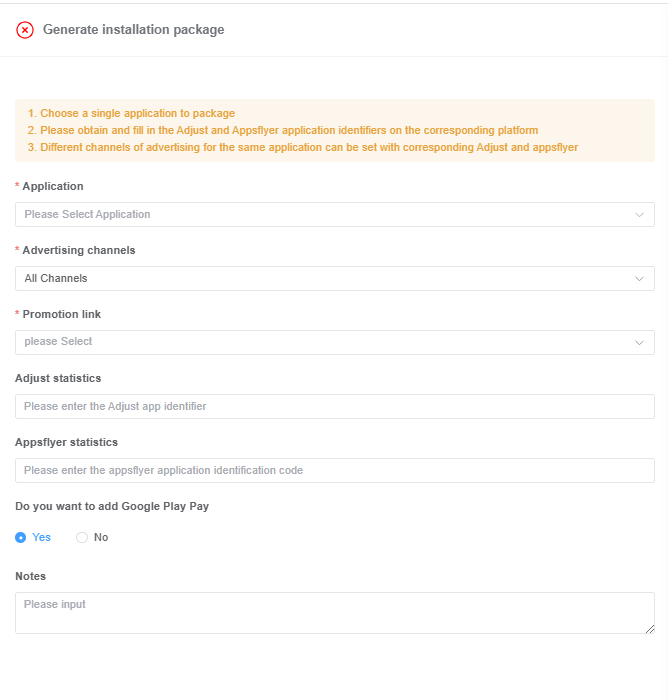Click the Promotion link label
Viewport: 668px width, 700px height.
61,314
